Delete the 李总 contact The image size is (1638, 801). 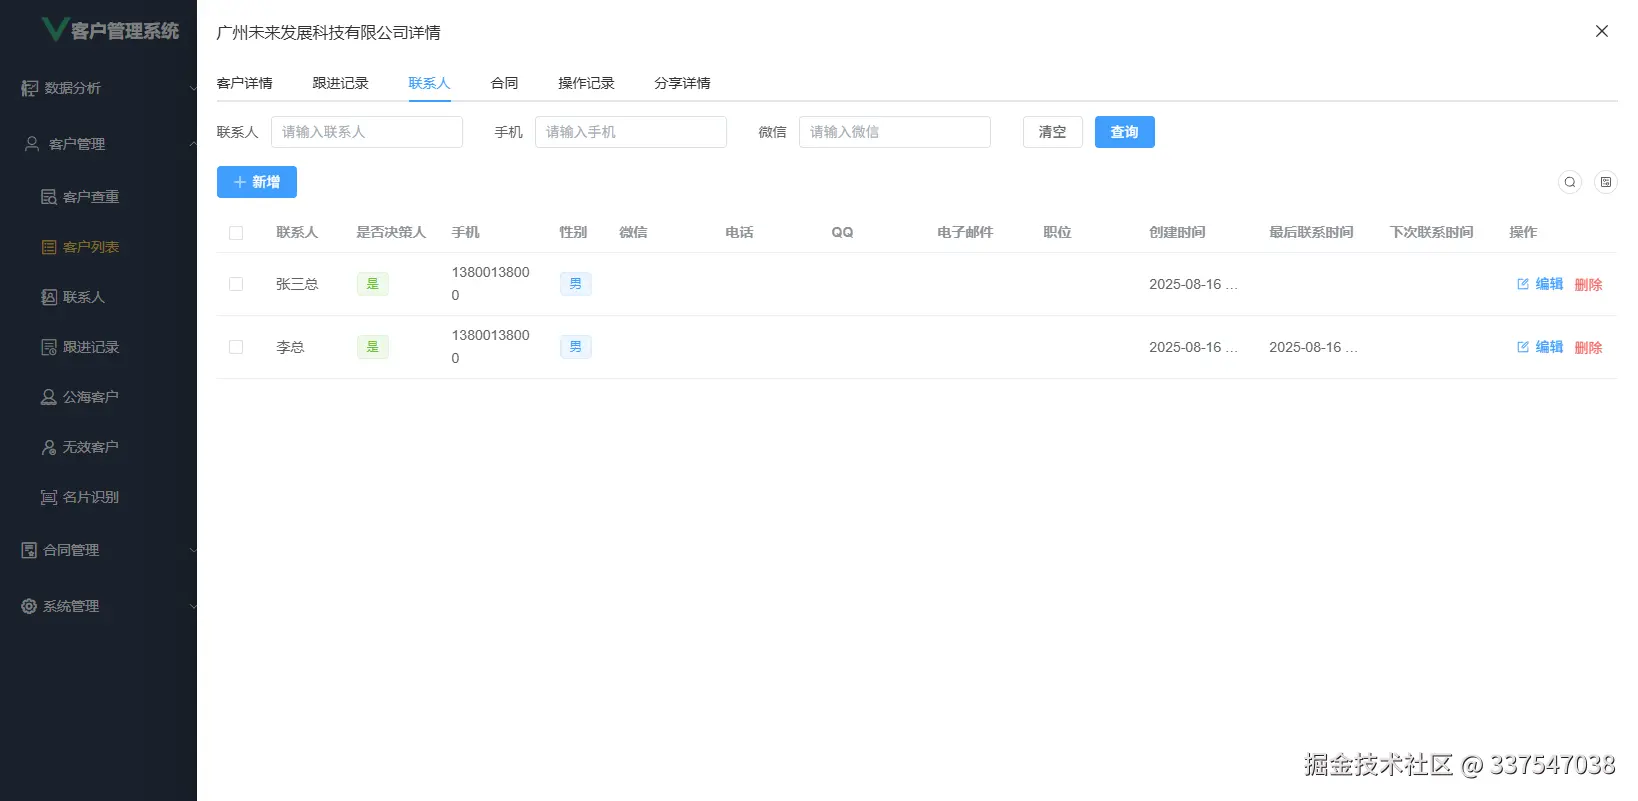point(1589,347)
